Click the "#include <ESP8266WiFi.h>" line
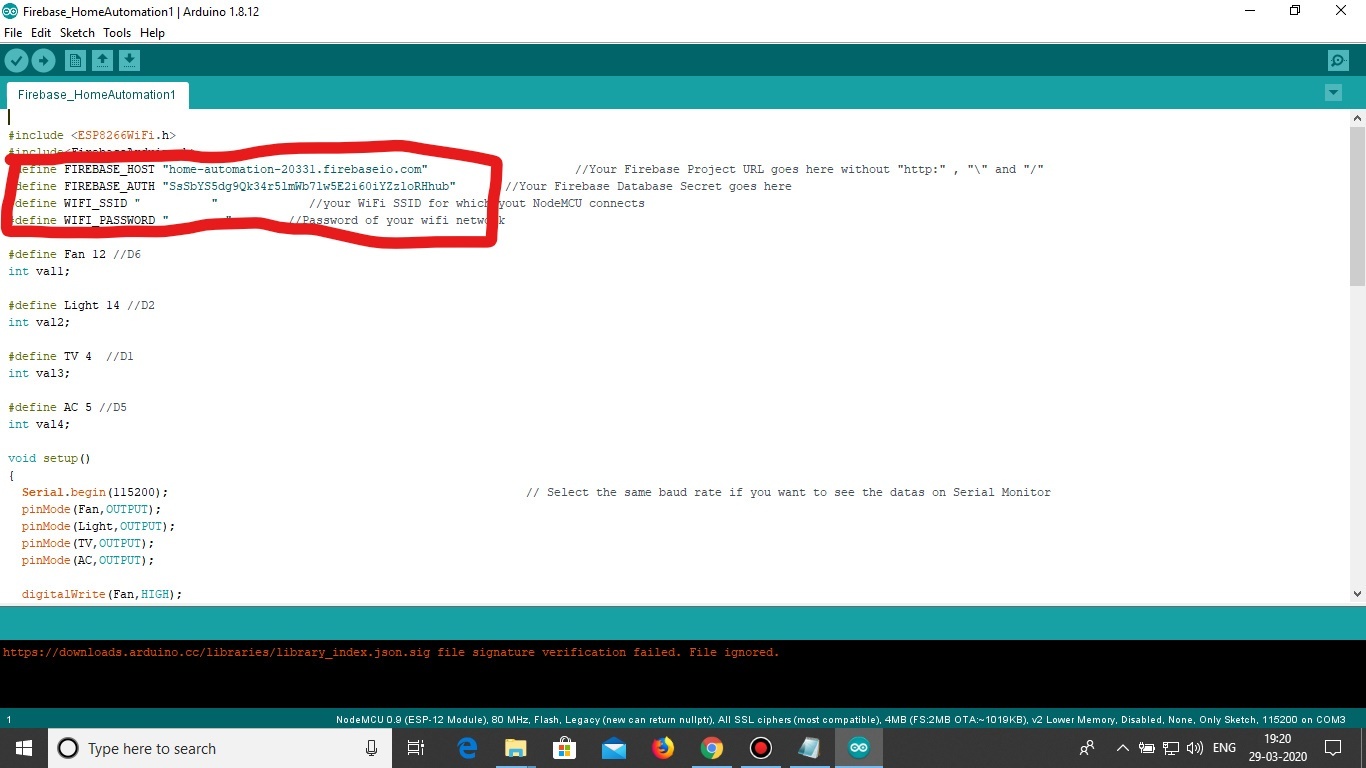 [x=92, y=135]
